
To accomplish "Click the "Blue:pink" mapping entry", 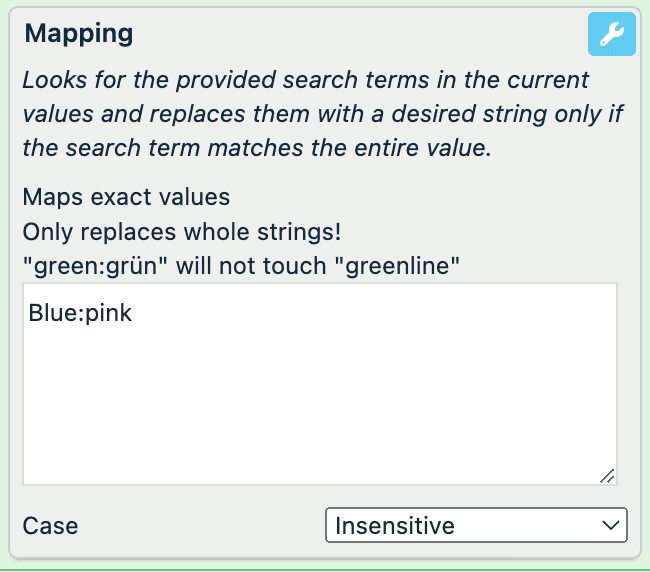I will 80,313.
